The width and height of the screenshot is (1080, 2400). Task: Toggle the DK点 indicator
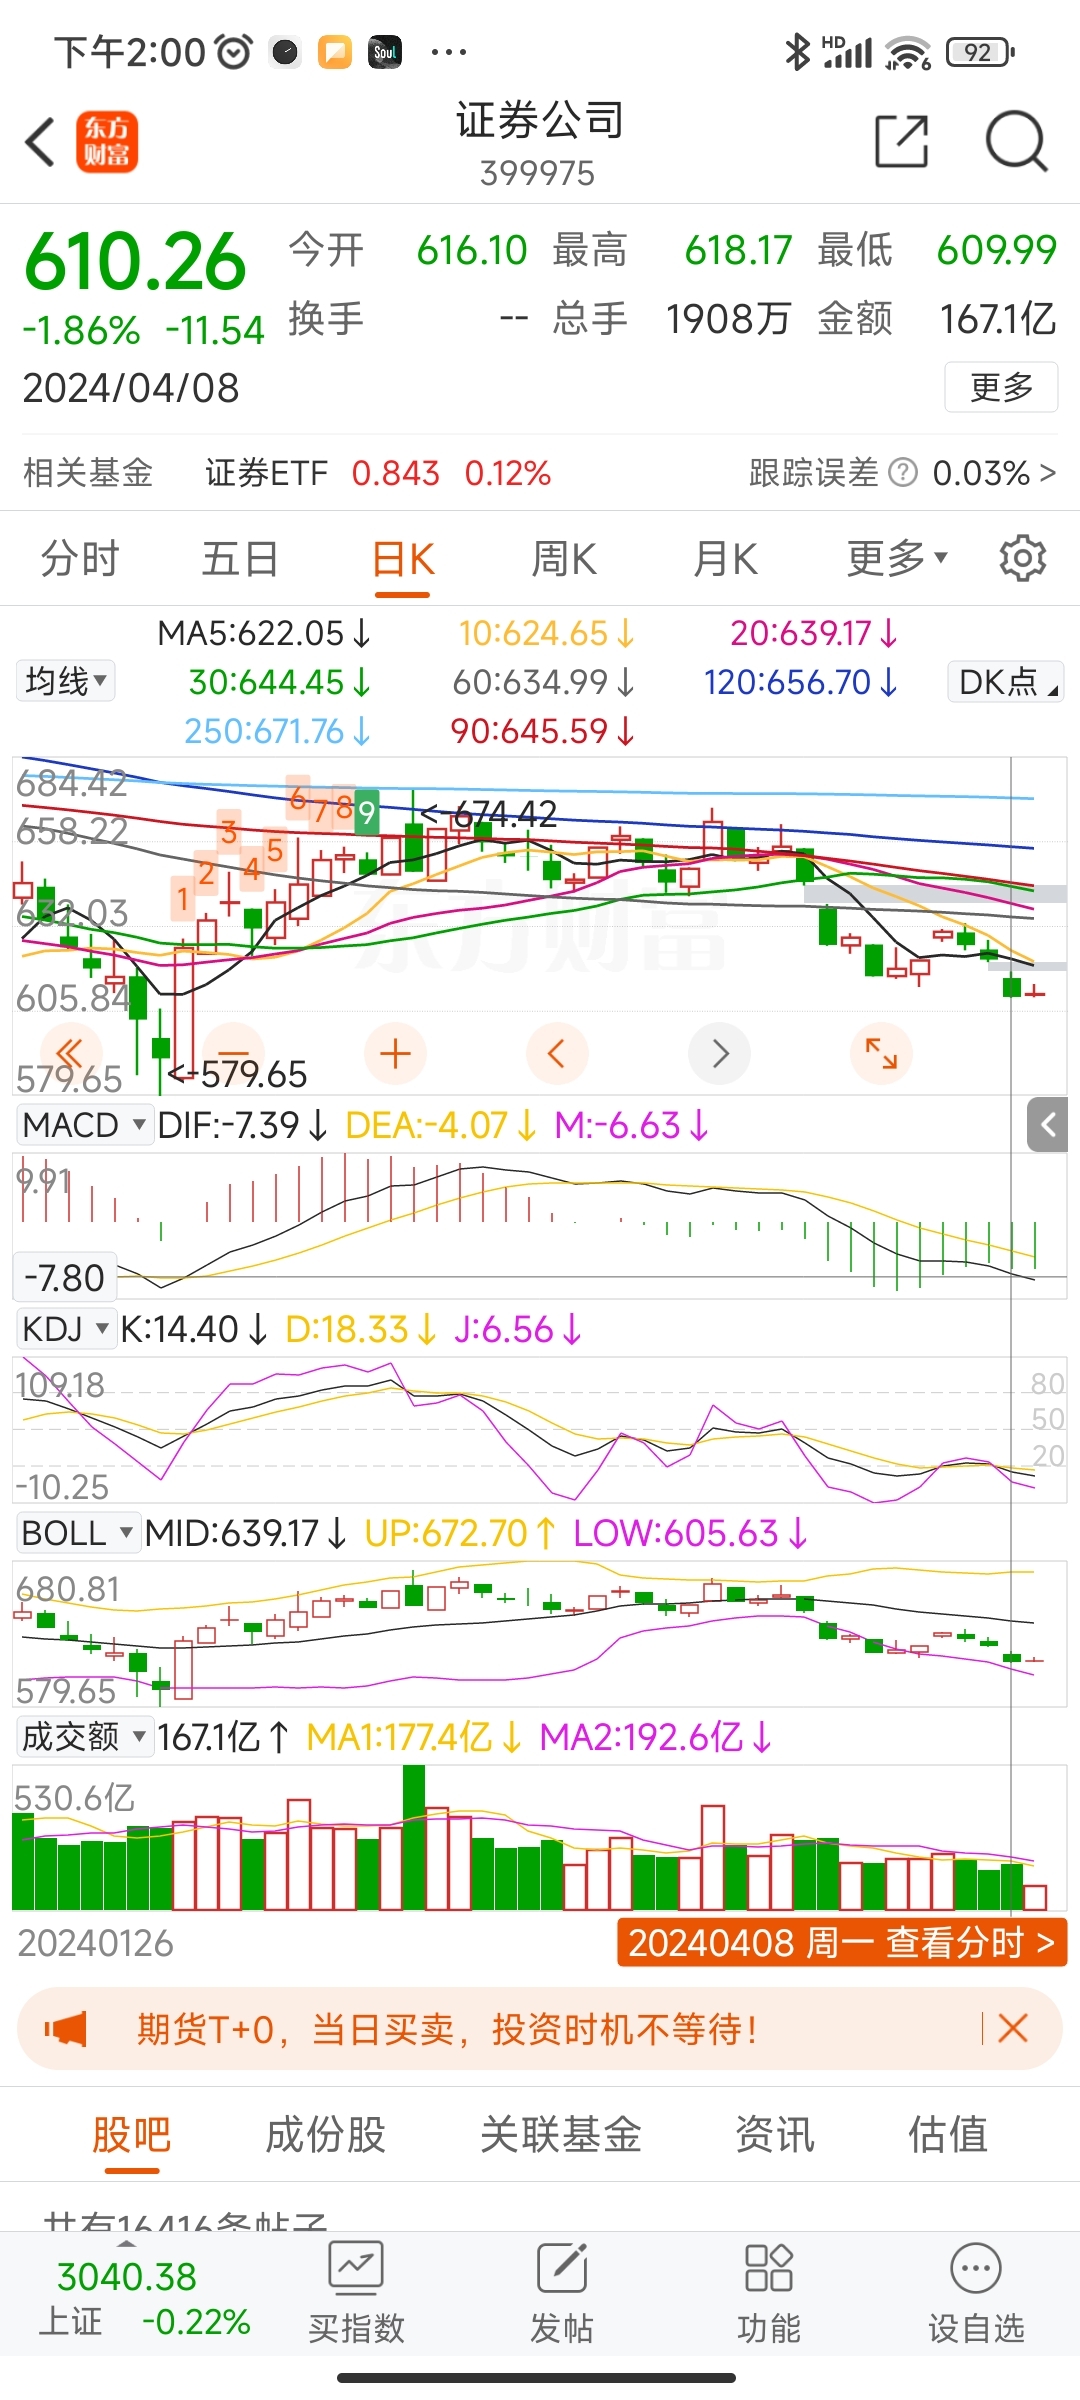(x=1005, y=682)
